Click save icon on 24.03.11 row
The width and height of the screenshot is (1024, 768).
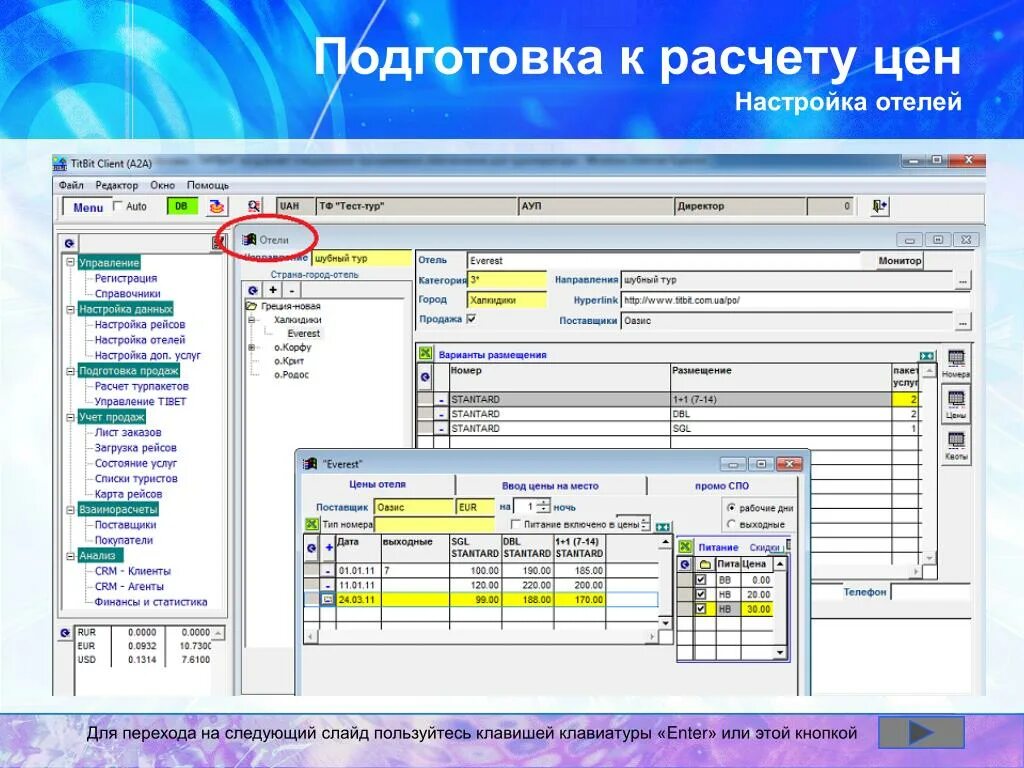click(328, 600)
